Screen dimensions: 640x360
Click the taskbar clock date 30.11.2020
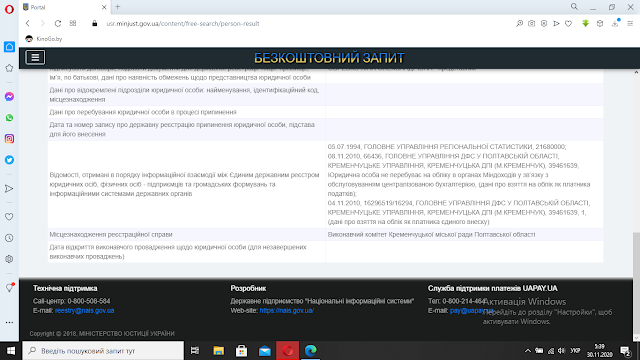point(600,355)
